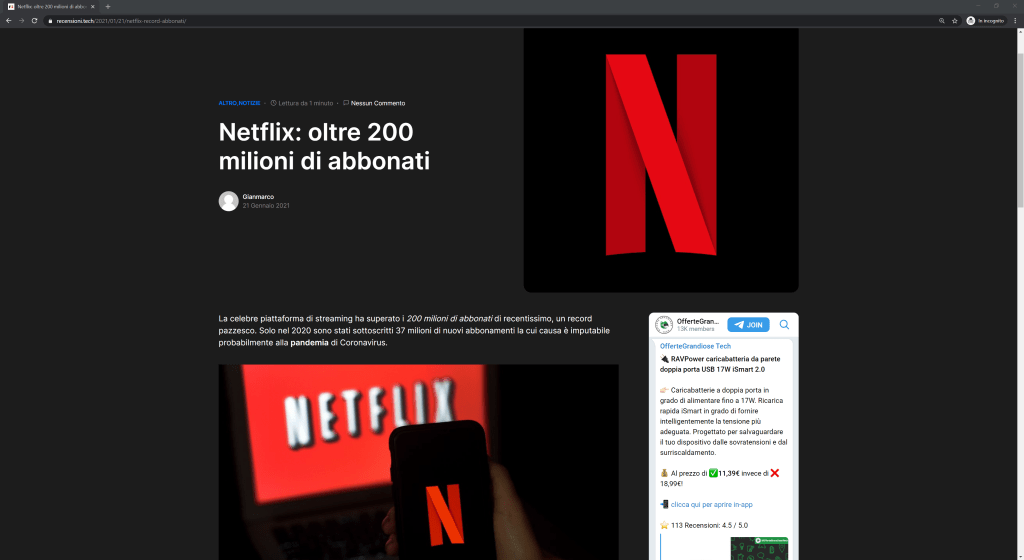Viewport: 1024px width, 560px height.
Task: Search the OfferteGrandiose Telegram widget
Action: (784, 324)
